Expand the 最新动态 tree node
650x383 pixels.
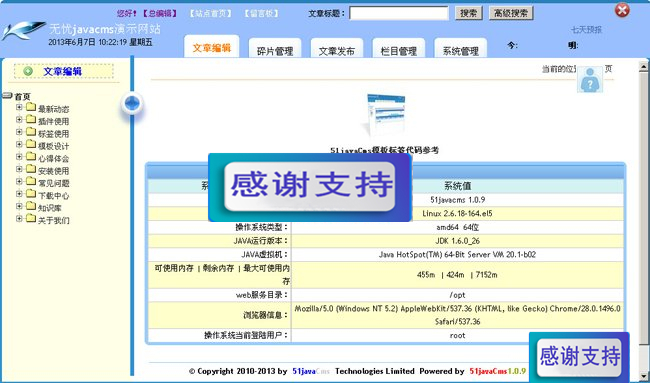click(19, 107)
